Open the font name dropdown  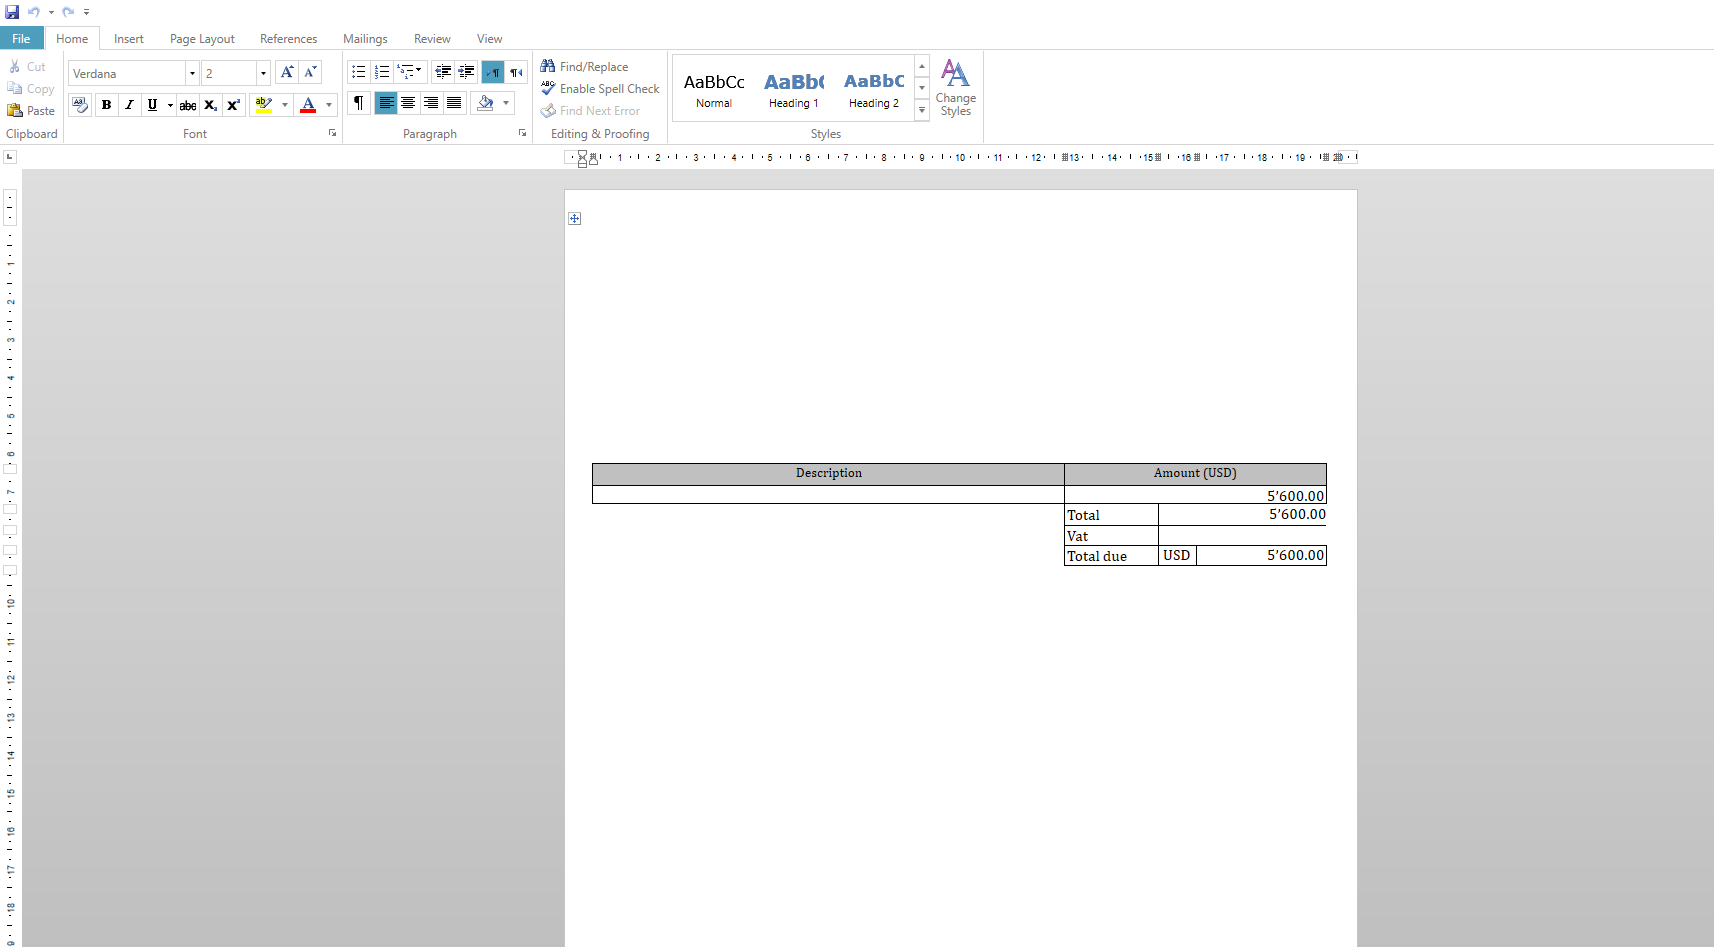[x=192, y=73]
